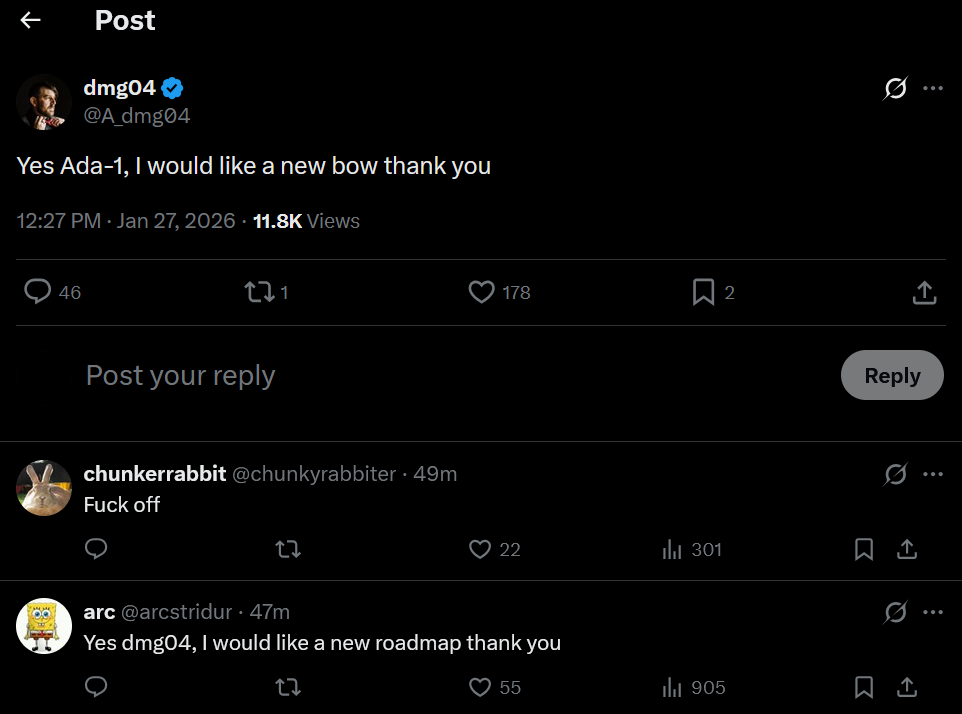Click the share icon on the main post
Viewport: 962px width, 714px height.
pyautogui.click(x=925, y=292)
